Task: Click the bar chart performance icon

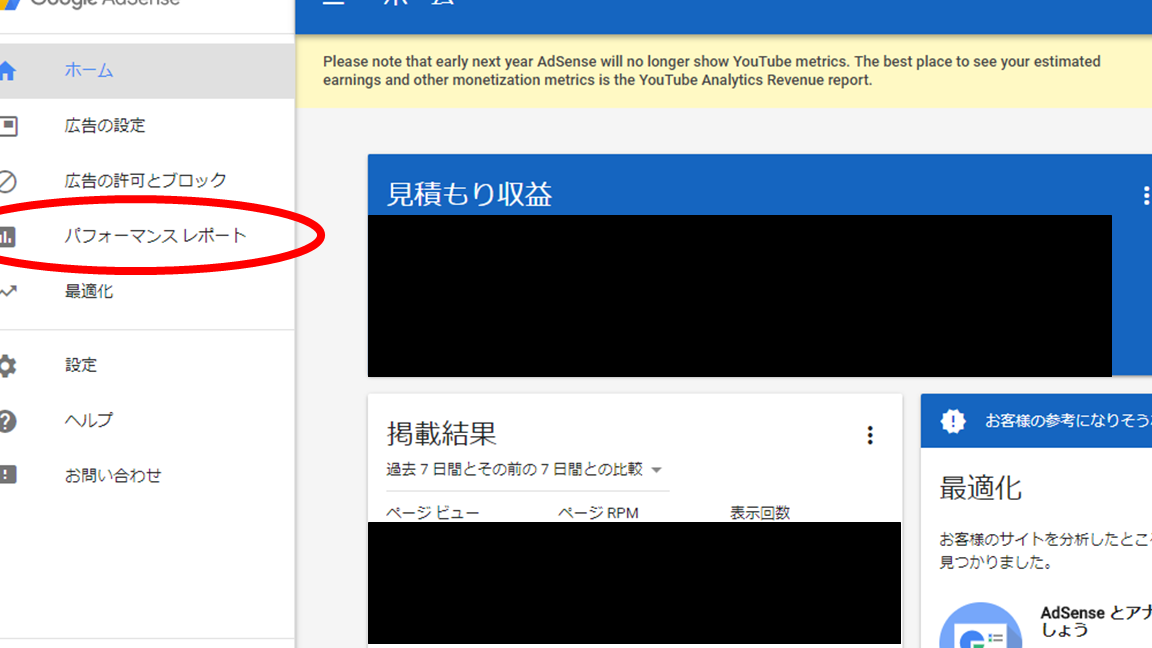Action: tap(7, 237)
